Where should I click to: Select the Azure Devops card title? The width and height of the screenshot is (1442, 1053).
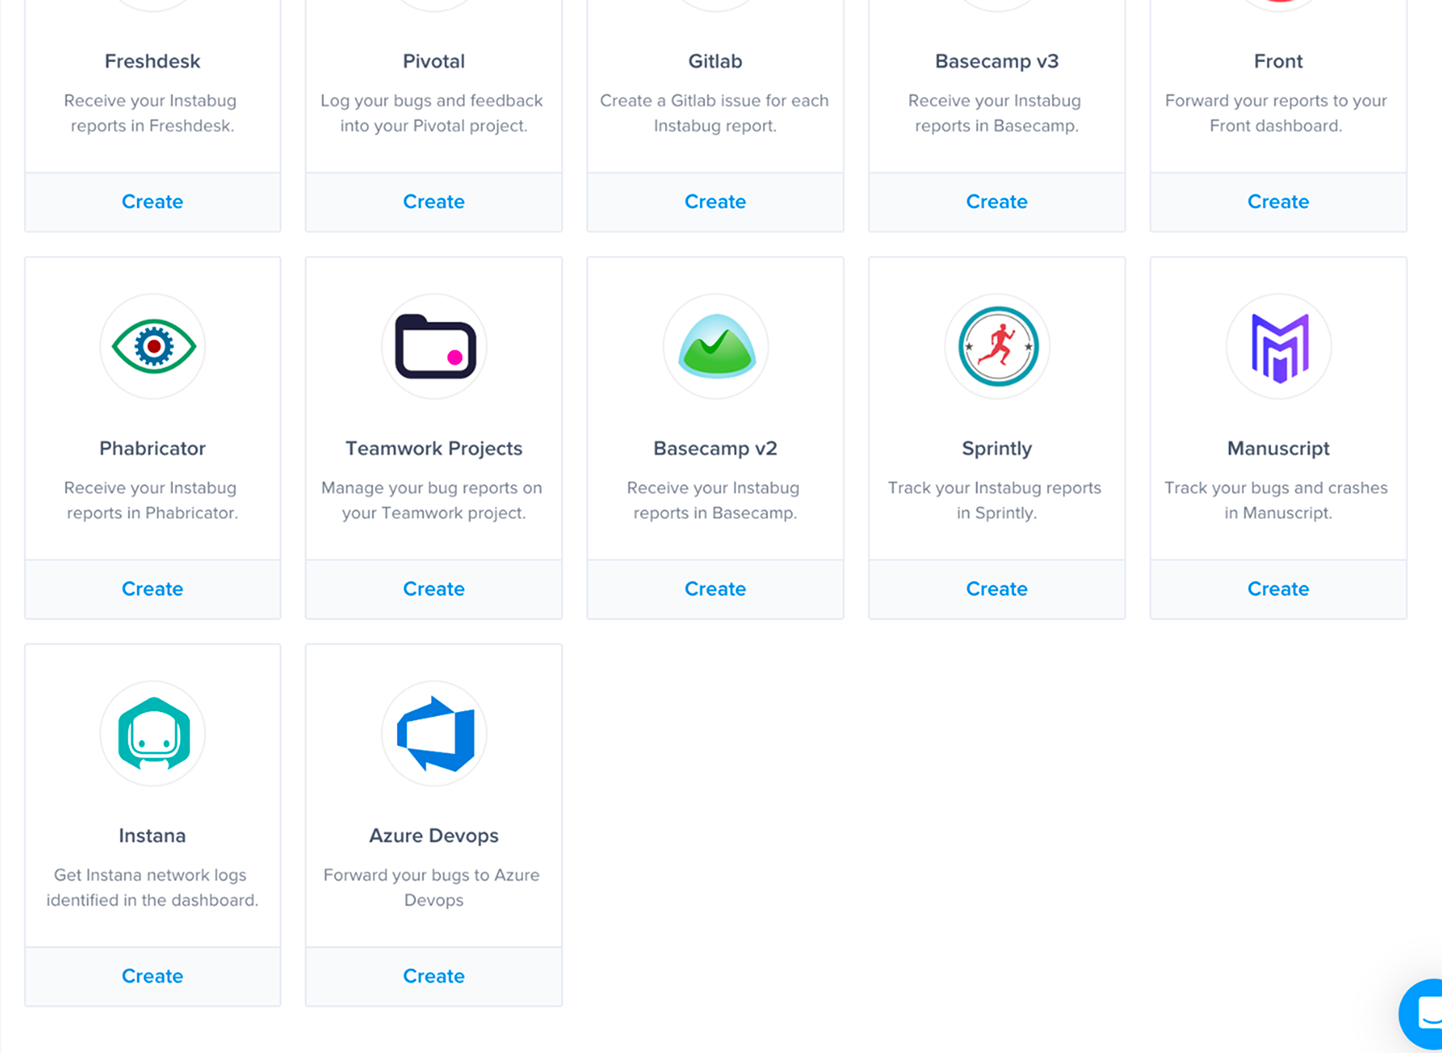point(434,835)
